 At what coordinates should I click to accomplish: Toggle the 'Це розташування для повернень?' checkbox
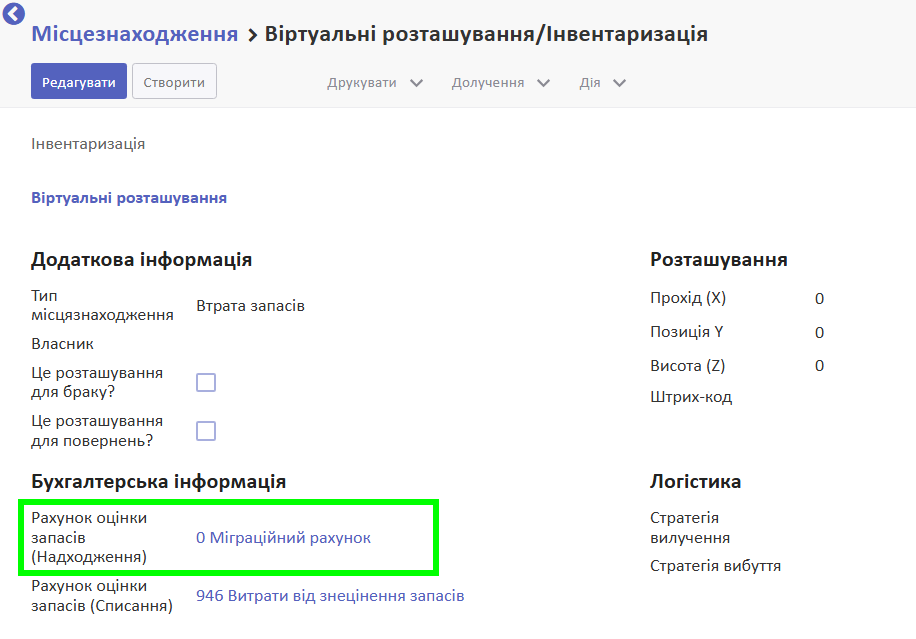click(206, 431)
